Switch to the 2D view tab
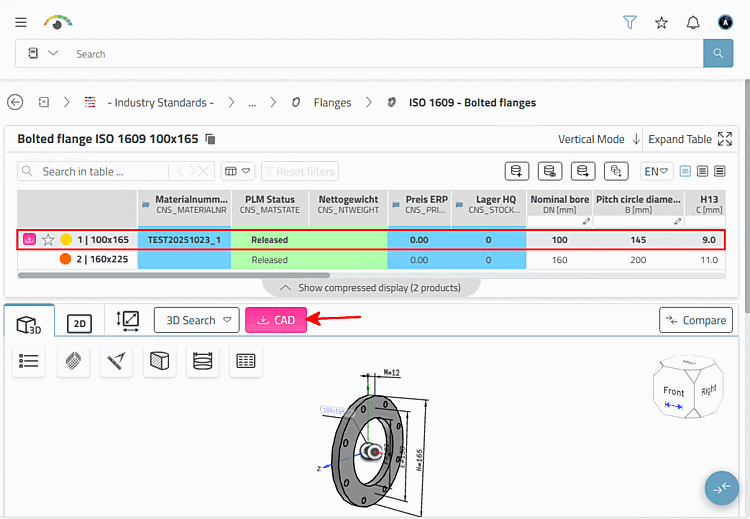 (79, 324)
